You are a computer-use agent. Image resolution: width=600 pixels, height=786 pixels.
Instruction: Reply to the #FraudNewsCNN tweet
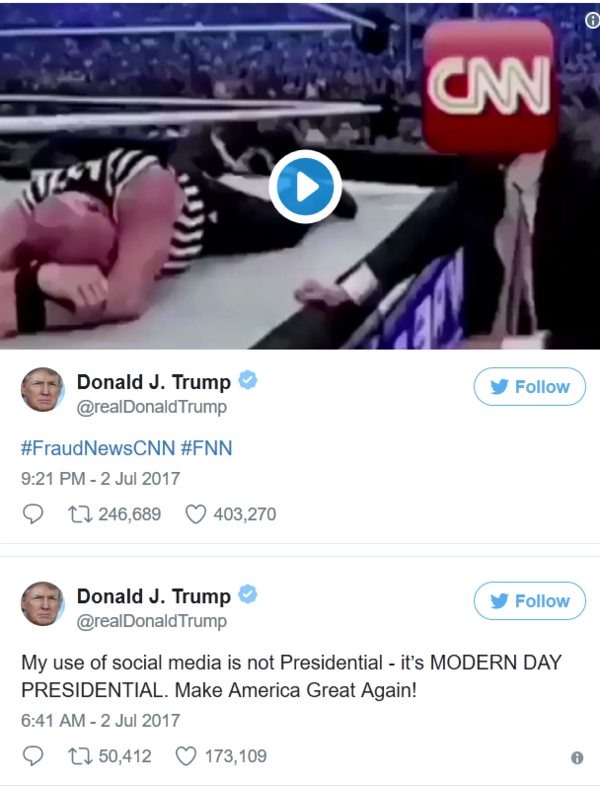(33, 514)
